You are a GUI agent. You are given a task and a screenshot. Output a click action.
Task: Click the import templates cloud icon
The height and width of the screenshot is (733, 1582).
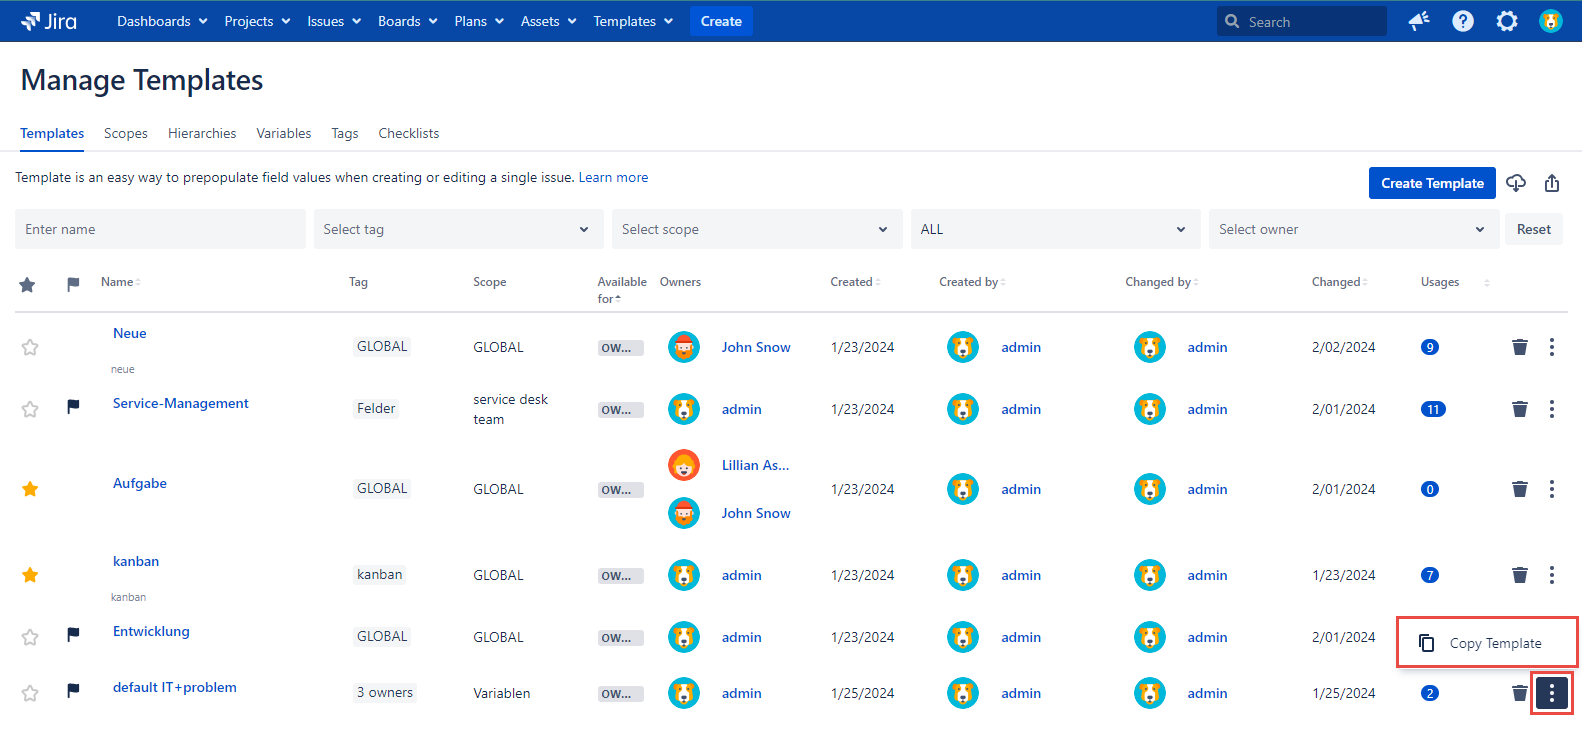click(x=1516, y=183)
